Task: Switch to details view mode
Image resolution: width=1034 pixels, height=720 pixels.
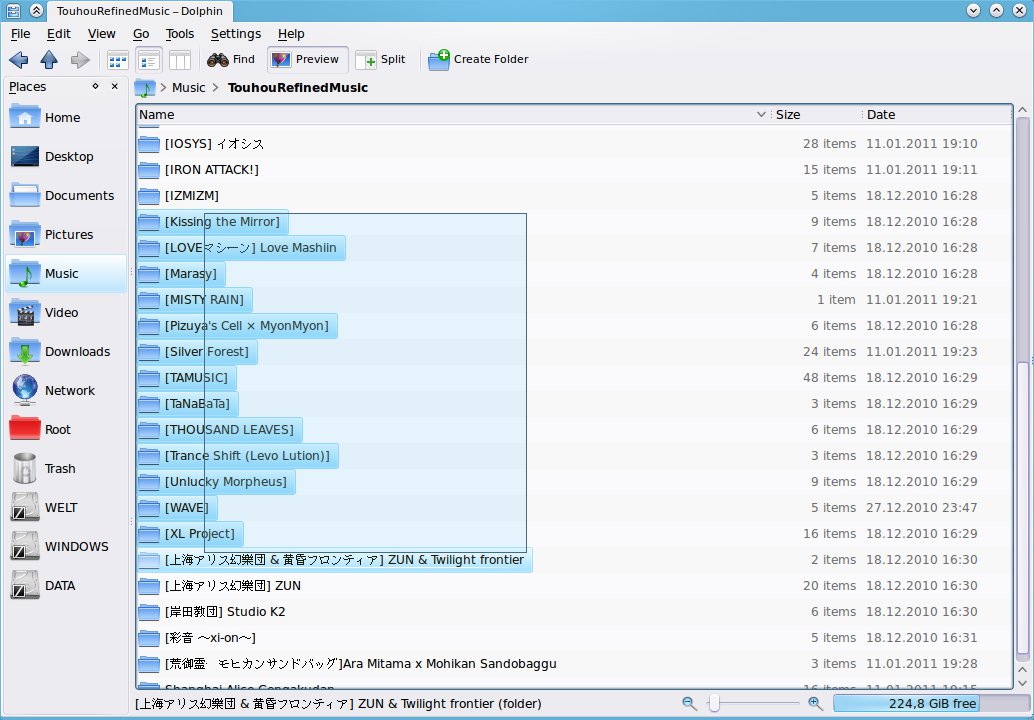Action: click(x=149, y=60)
